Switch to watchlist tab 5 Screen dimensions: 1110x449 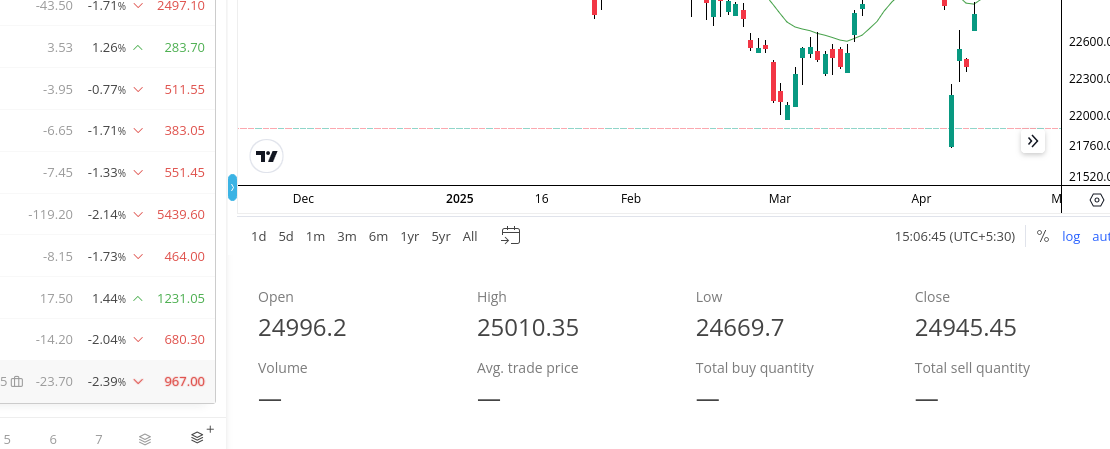click(7, 439)
